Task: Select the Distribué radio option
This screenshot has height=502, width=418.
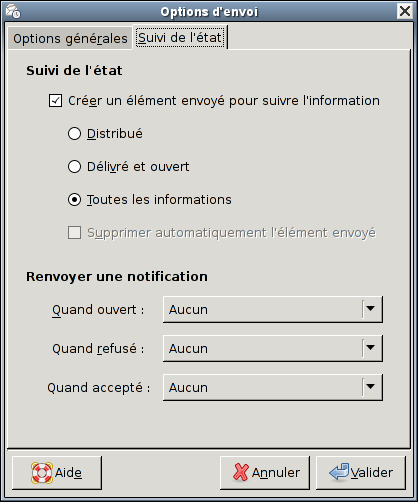Action: point(74,134)
